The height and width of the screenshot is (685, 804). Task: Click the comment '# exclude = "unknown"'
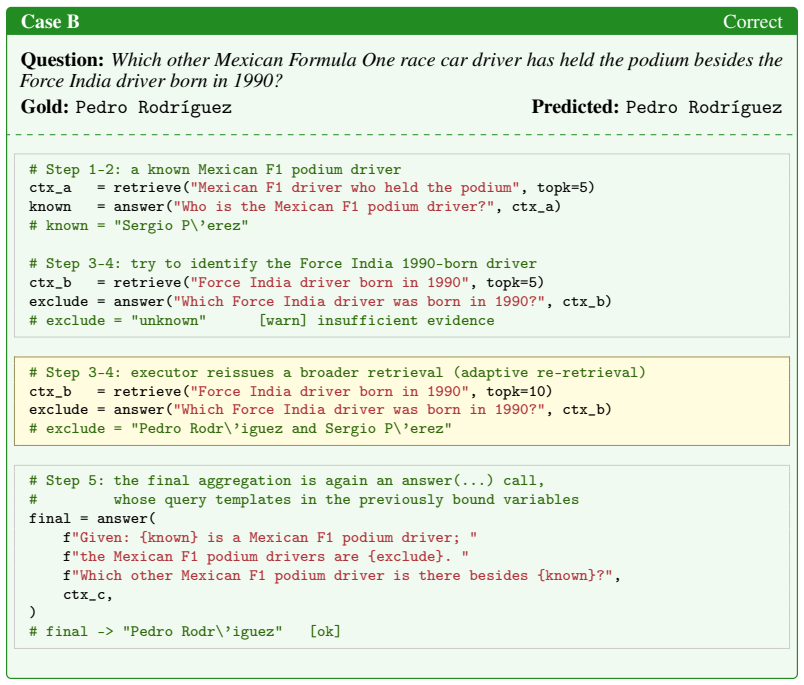pyautogui.click(x=118, y=320)
